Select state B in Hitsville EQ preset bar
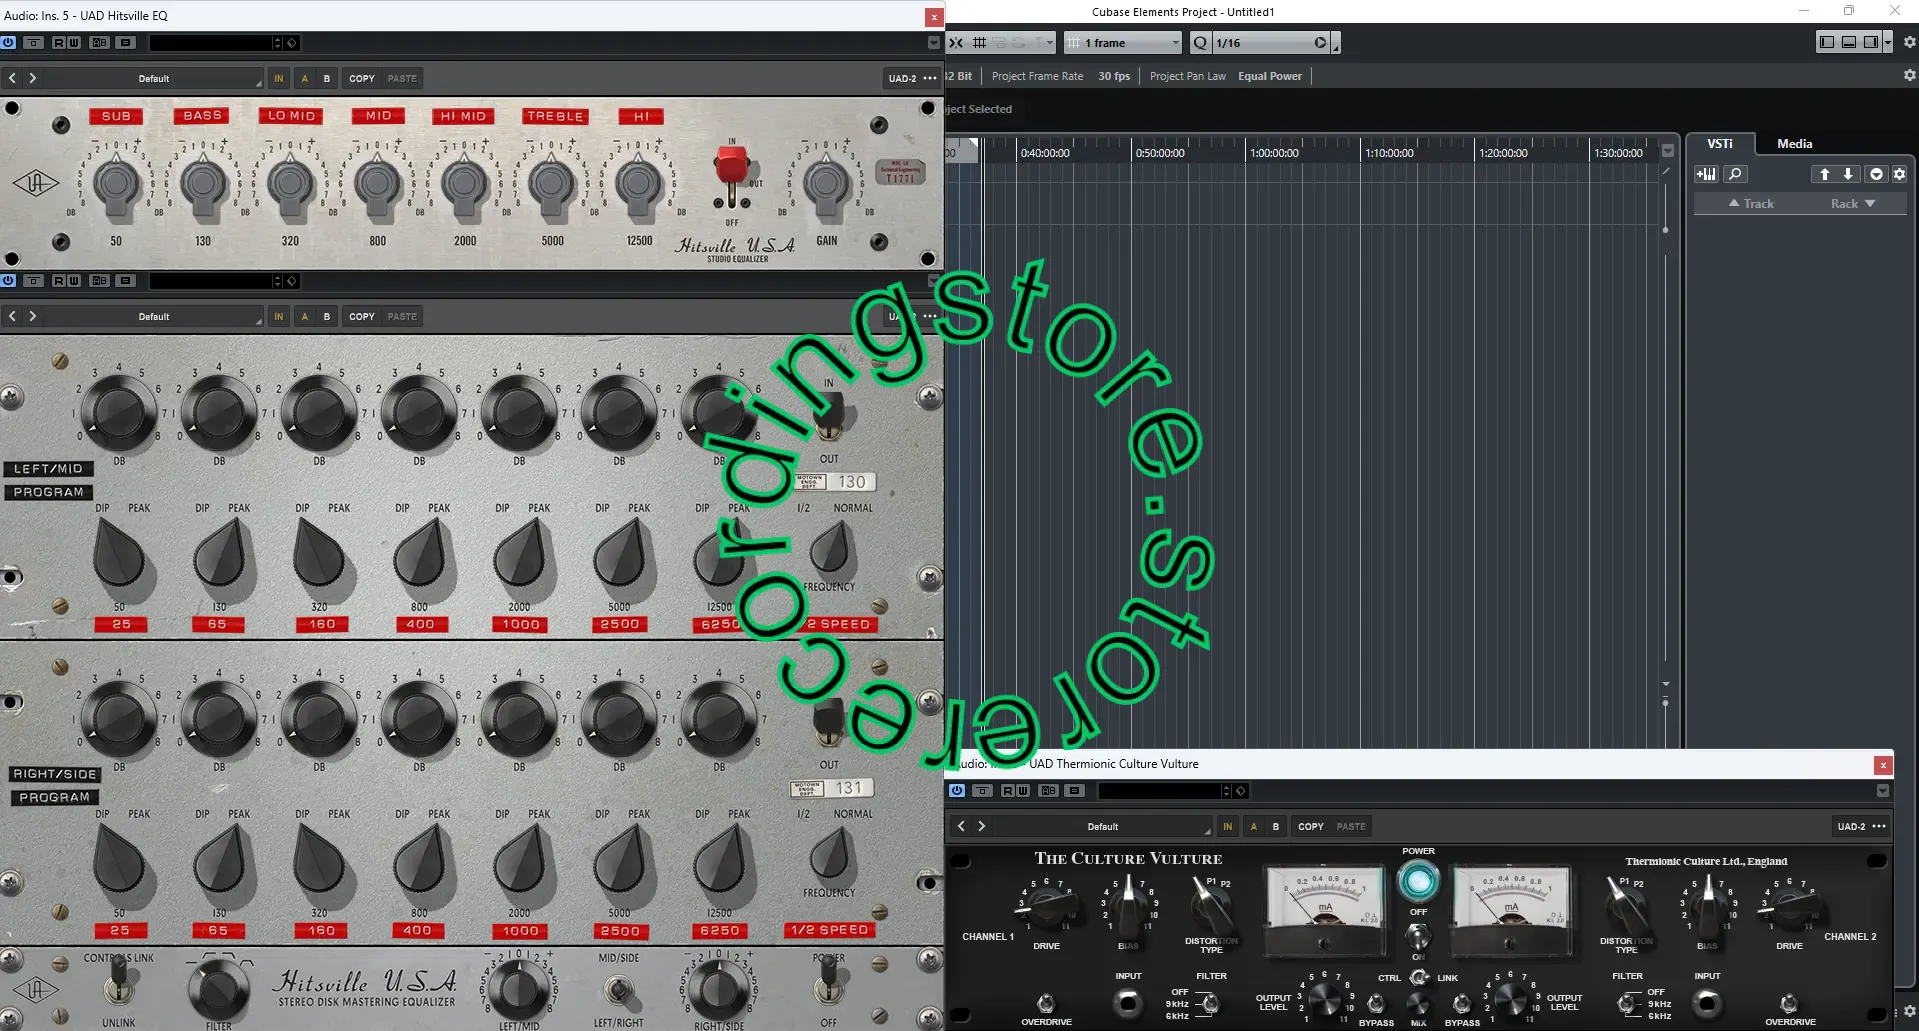This screenshot has width=1919, height=1031. 326,78
